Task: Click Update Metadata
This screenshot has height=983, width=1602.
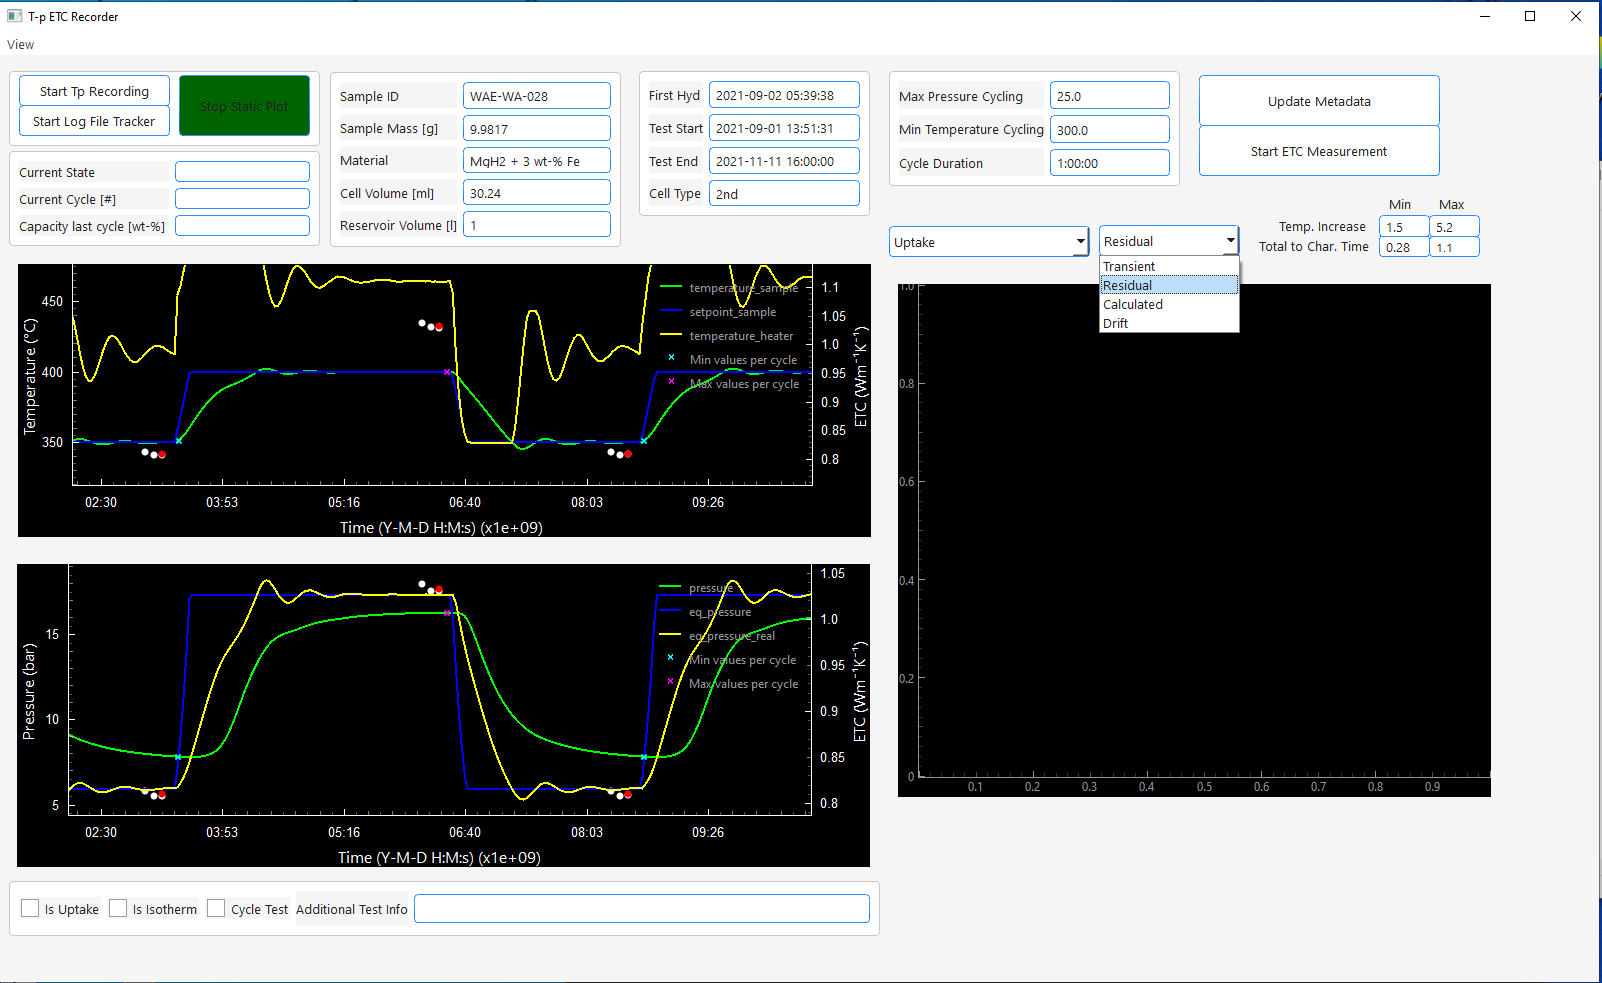Action: pos(1318,100)
